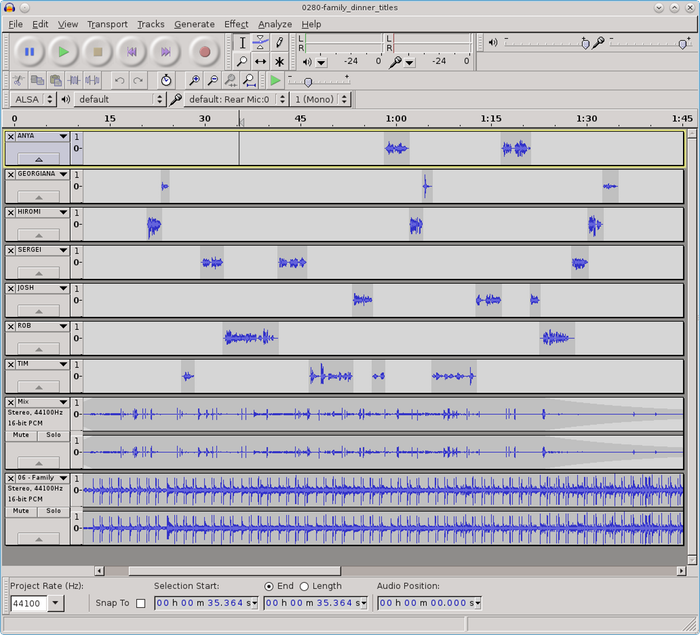Mute the Mix track

(21, 435)
